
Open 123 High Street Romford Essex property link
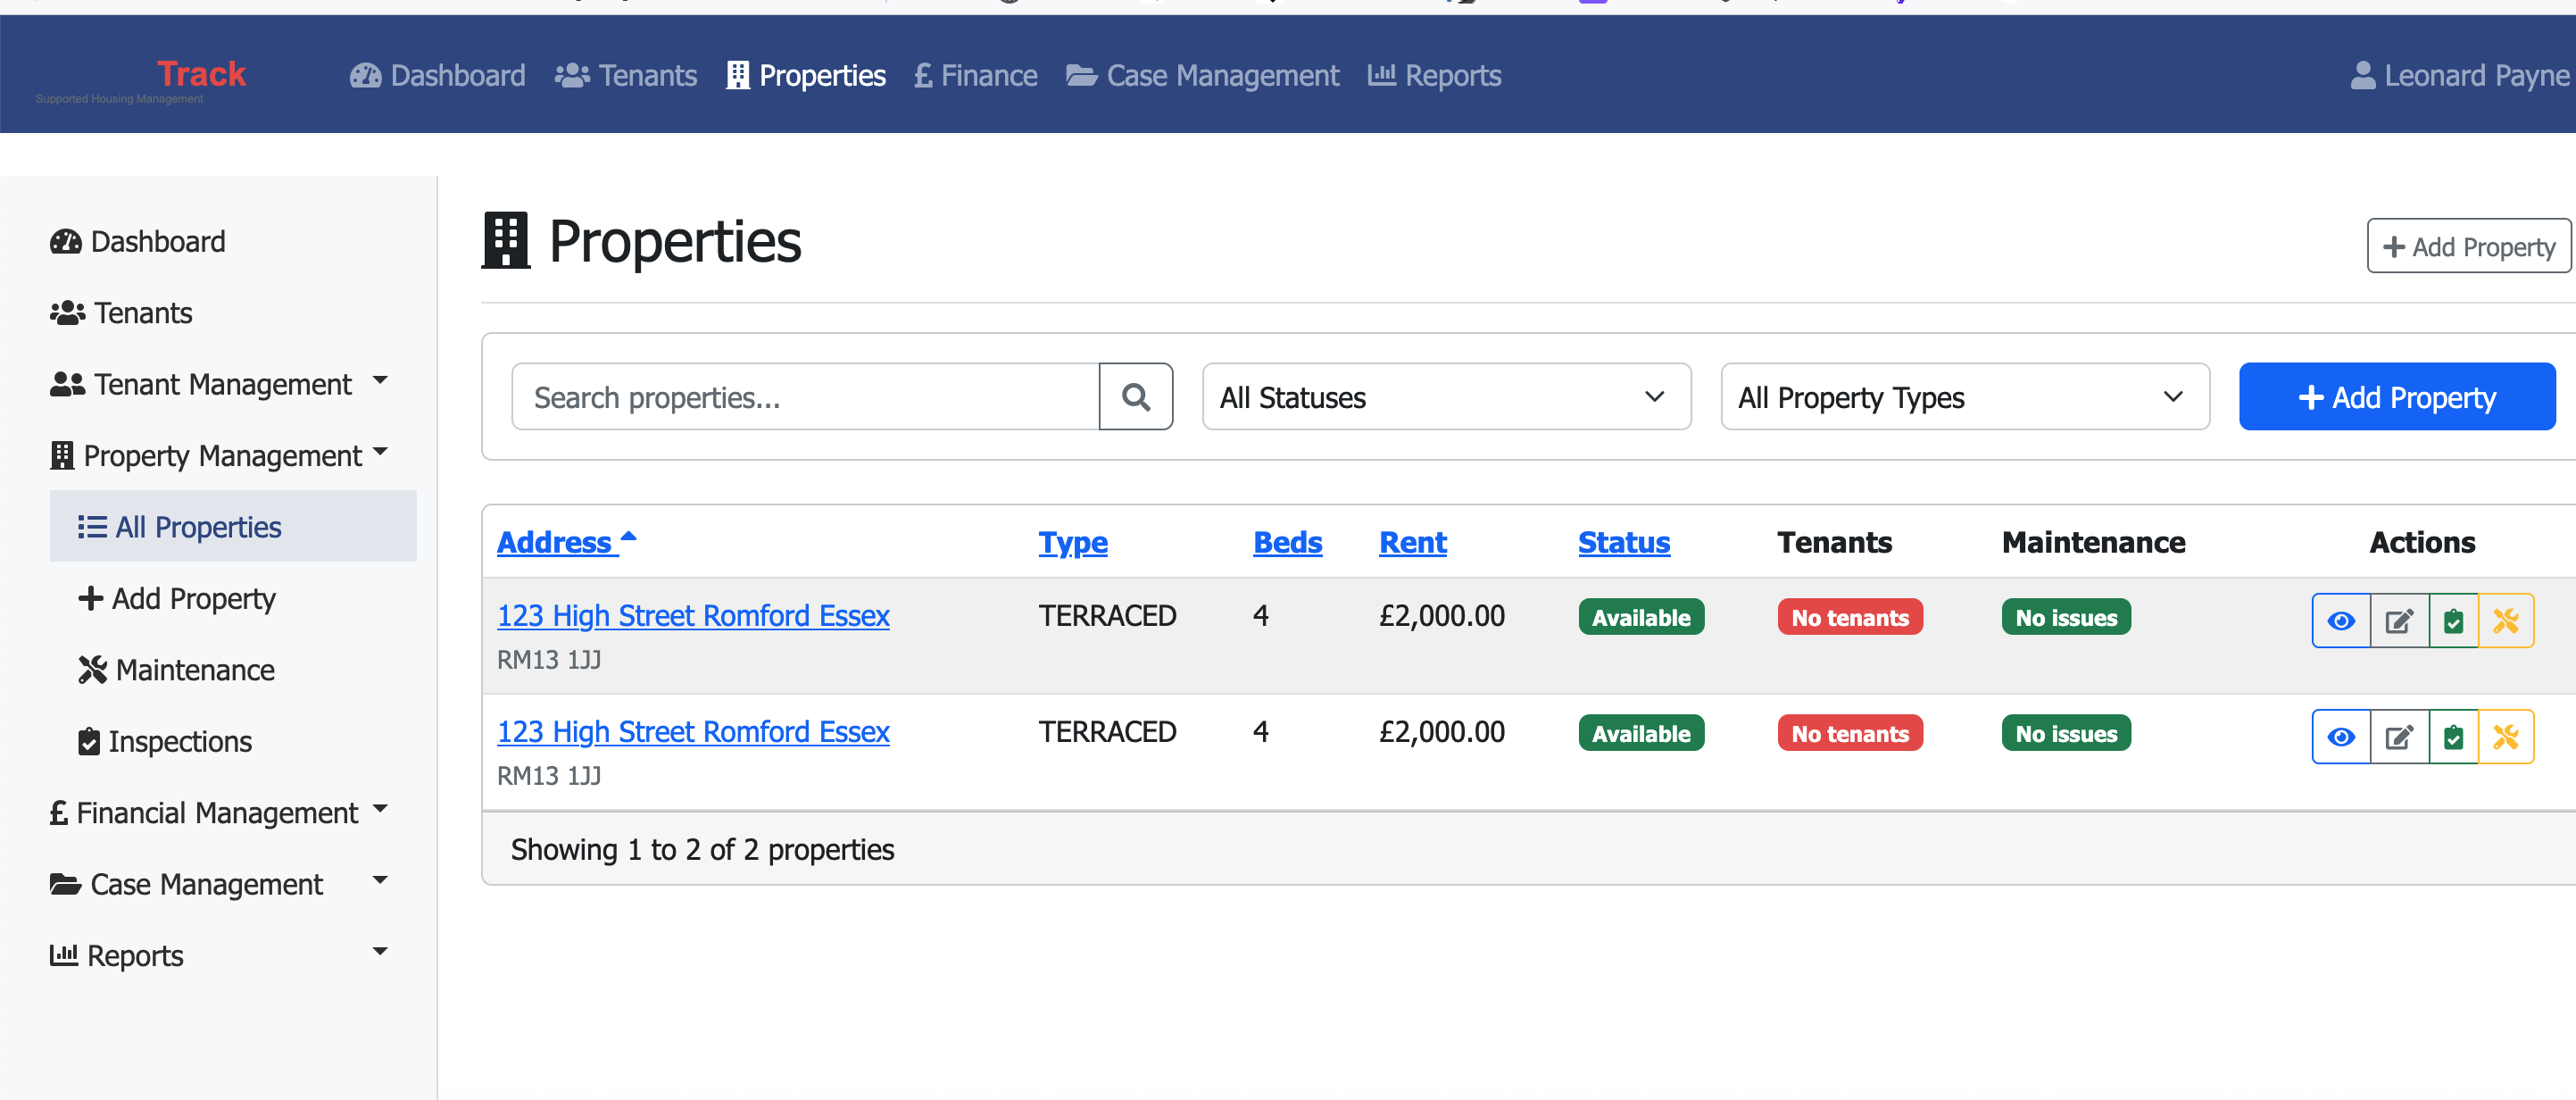tap(693, 615)
